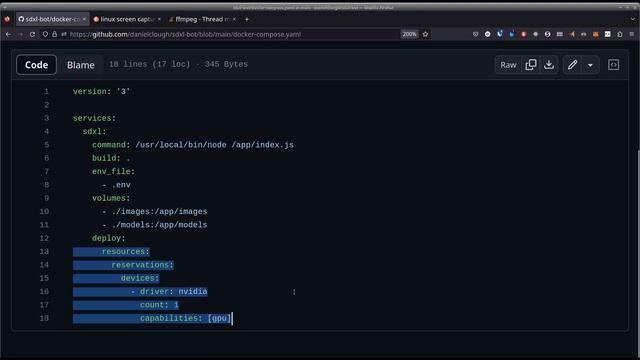Go forward one page

(20, 34)
